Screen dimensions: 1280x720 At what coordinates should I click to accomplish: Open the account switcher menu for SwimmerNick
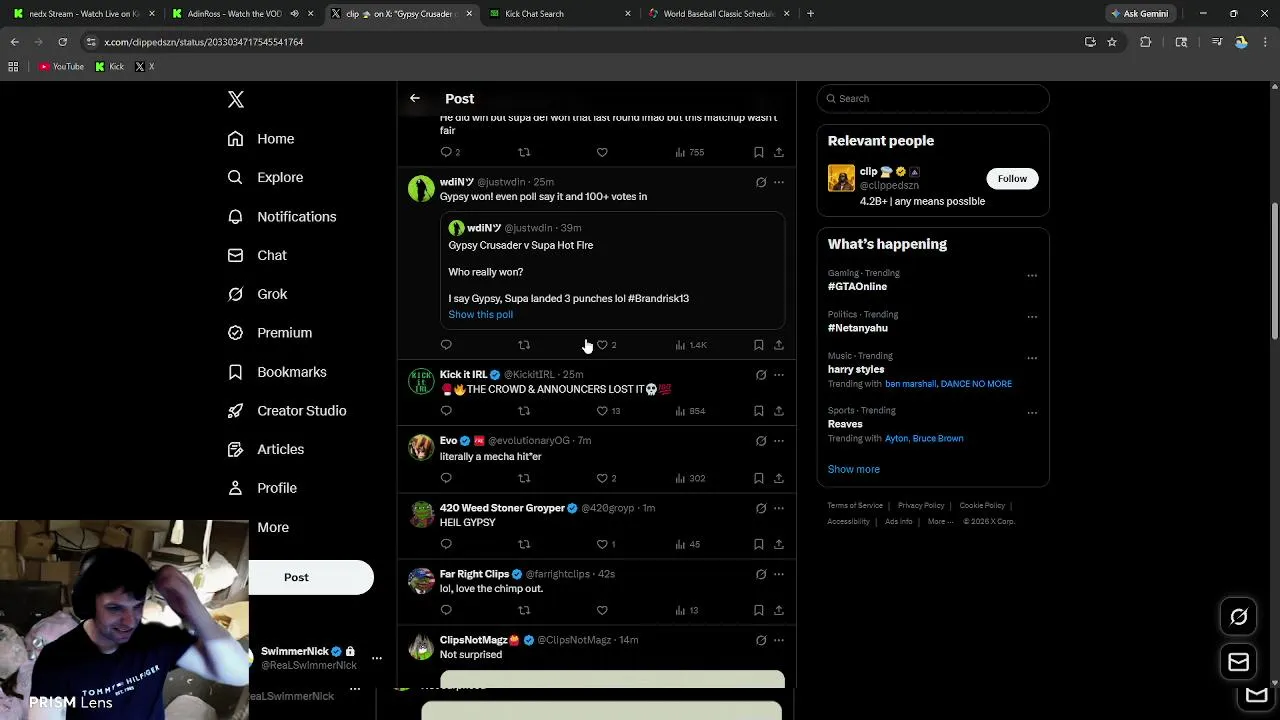click(x=376, y=658)
